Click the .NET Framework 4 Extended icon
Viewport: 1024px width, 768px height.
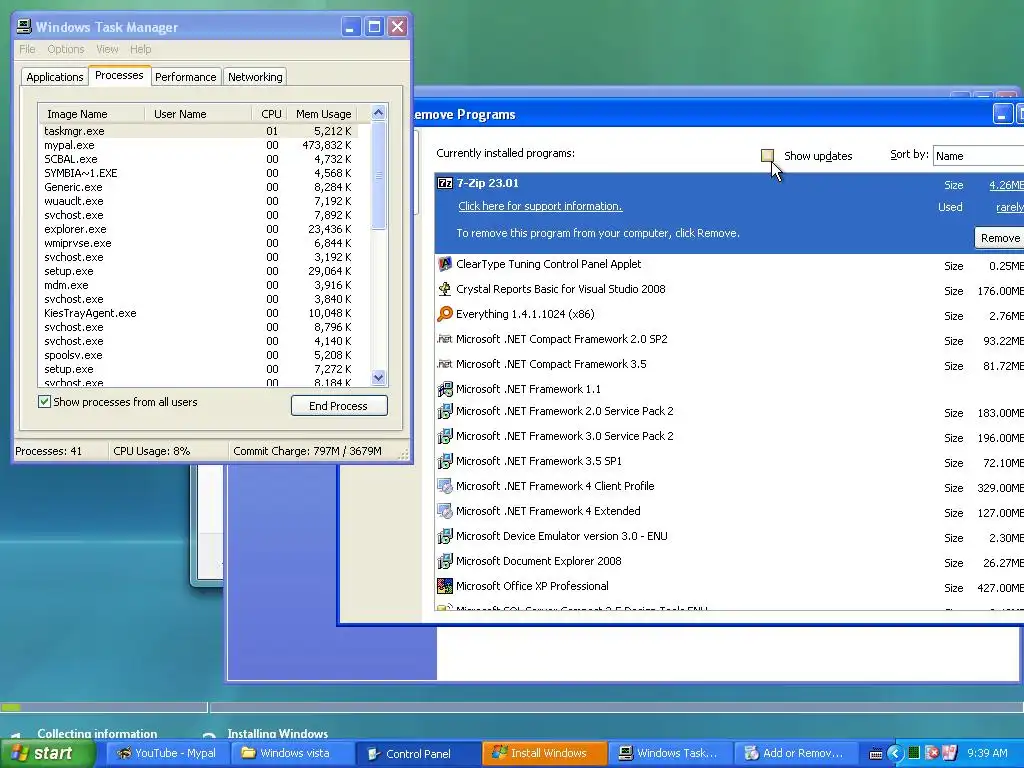click(445, 511)
